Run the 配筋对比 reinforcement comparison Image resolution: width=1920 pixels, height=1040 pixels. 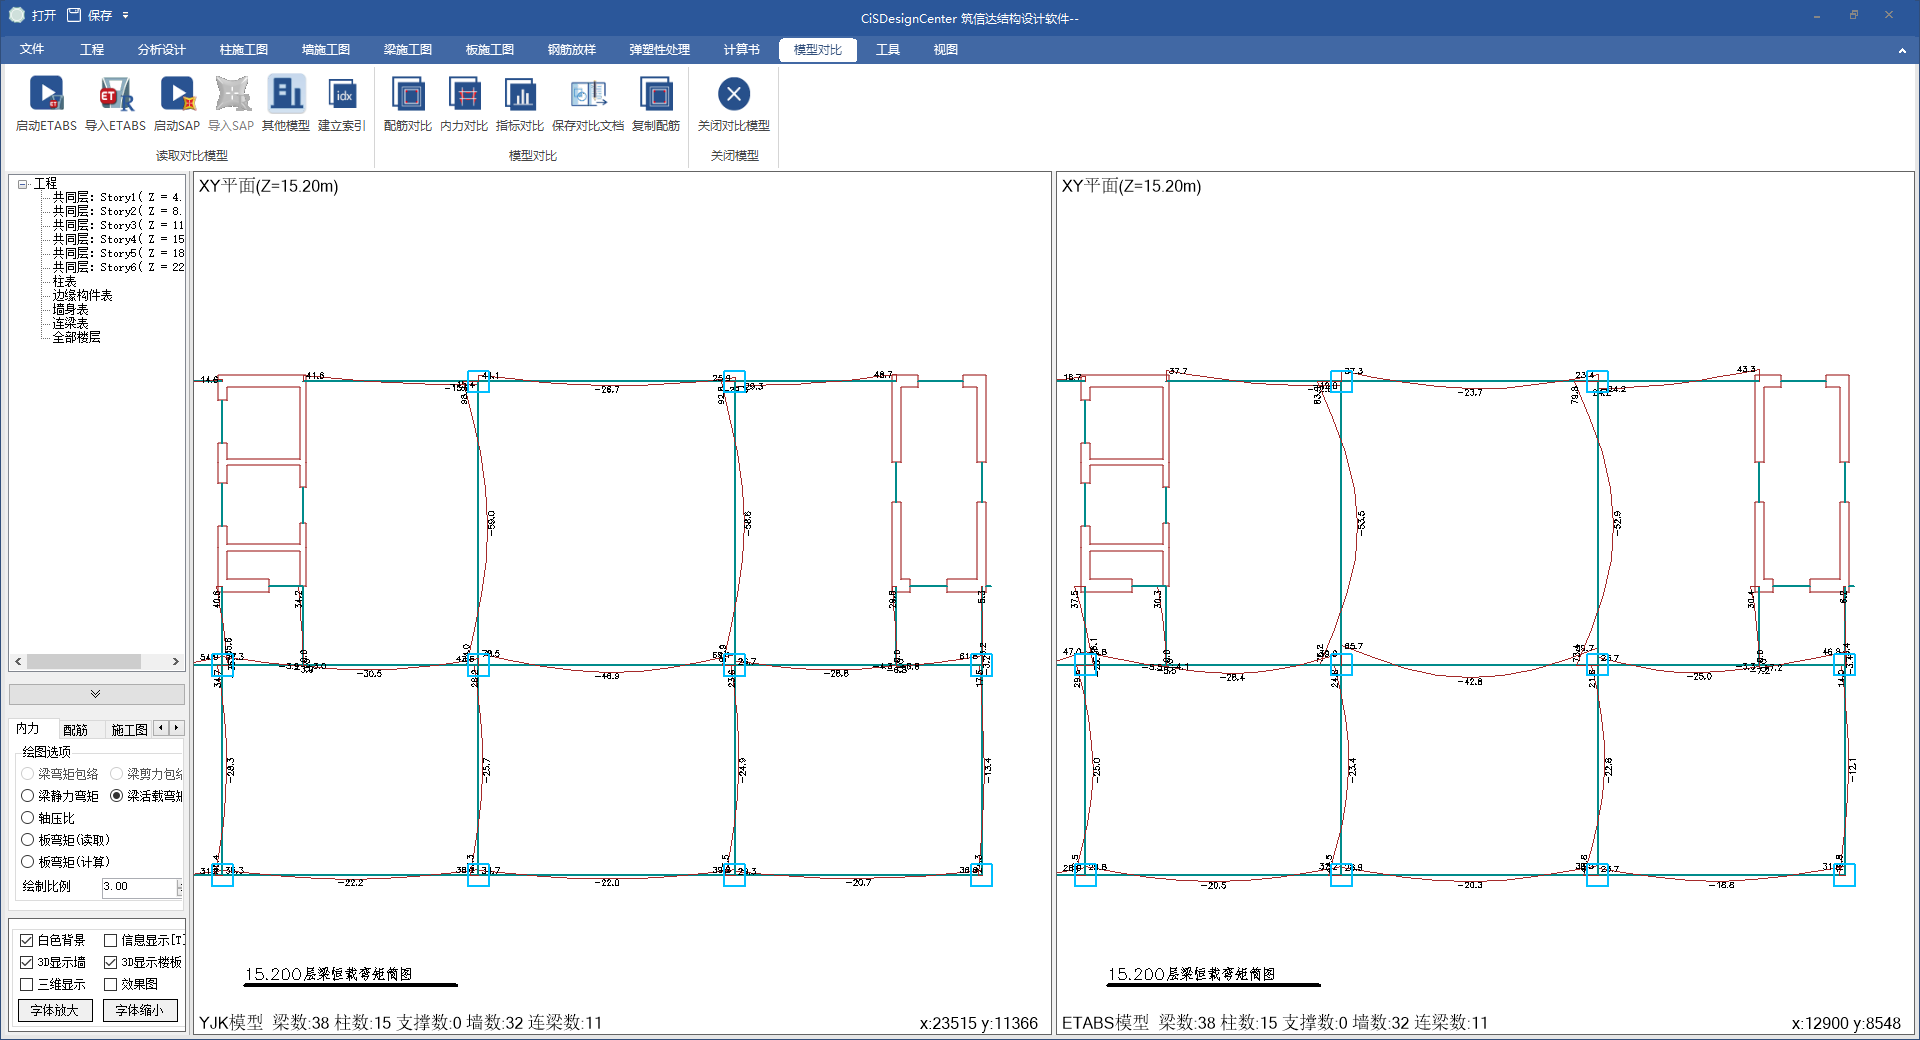tap(408, 95)
